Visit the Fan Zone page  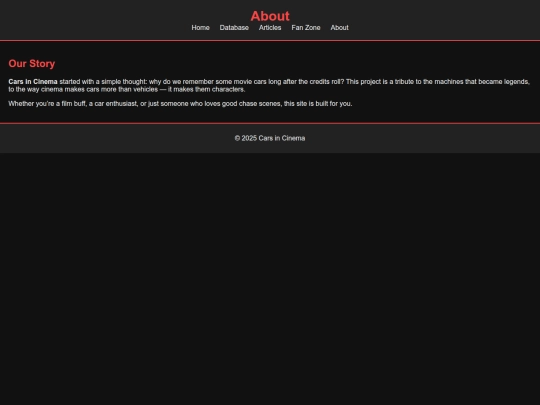(x=306, y=28)
